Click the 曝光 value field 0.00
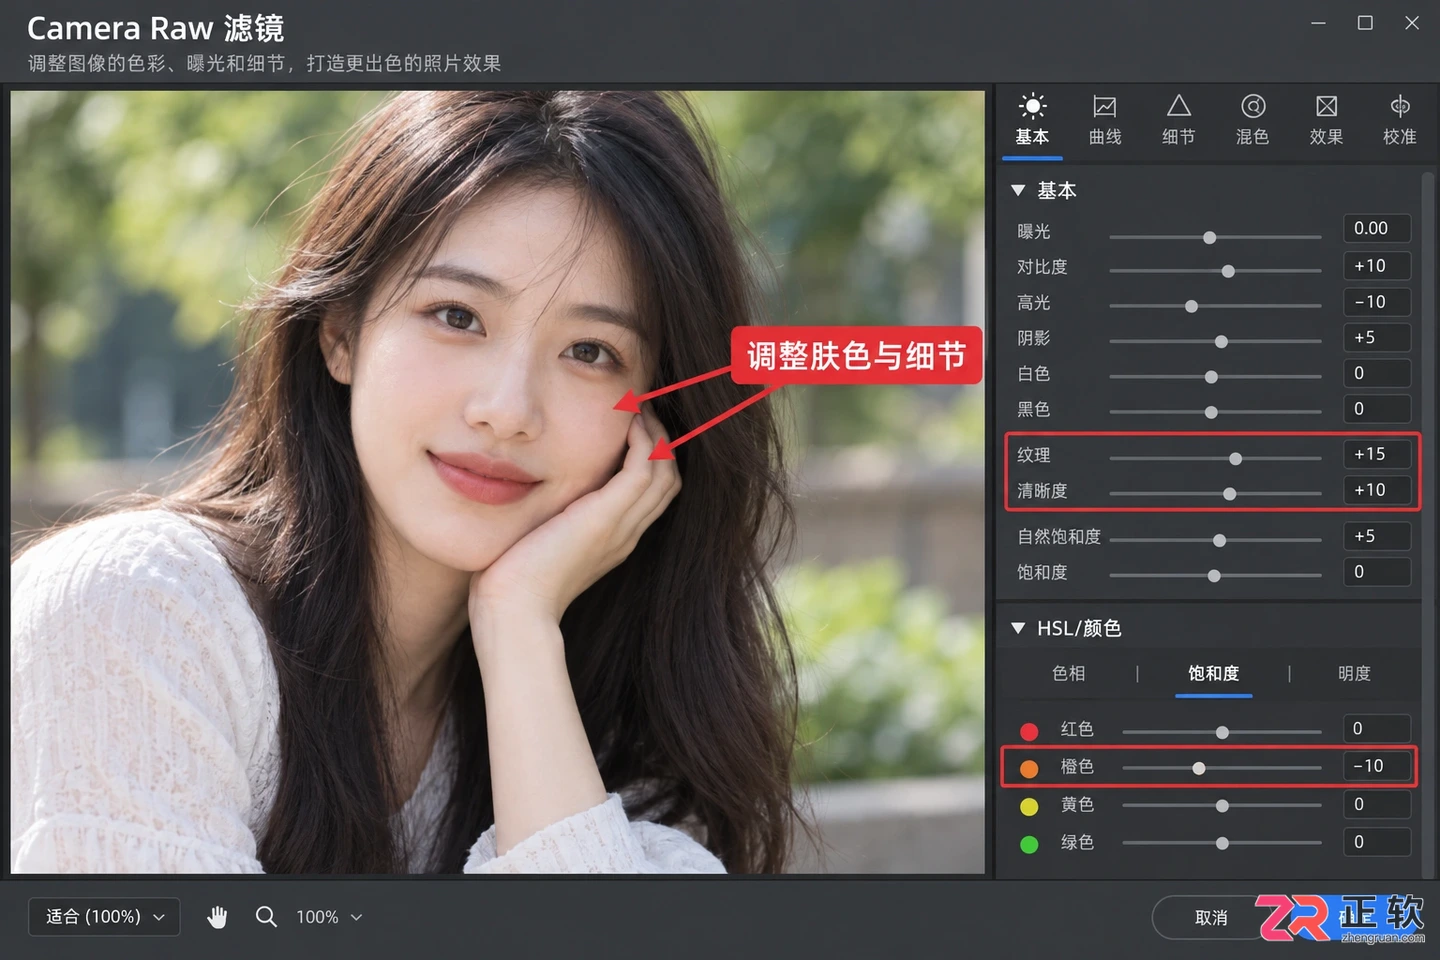Image resolution: width=1440 pixels, height=960 pixels. coord(1377,228)
